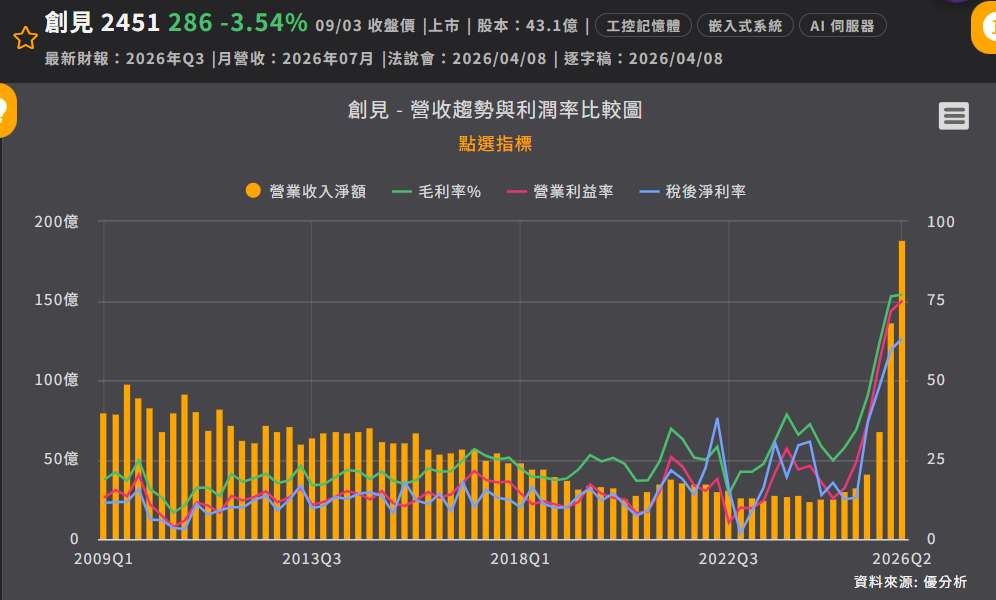Open 月營收 2026年07月 report link
This screenshot has width=996, height=600.
tap(295, 58)
